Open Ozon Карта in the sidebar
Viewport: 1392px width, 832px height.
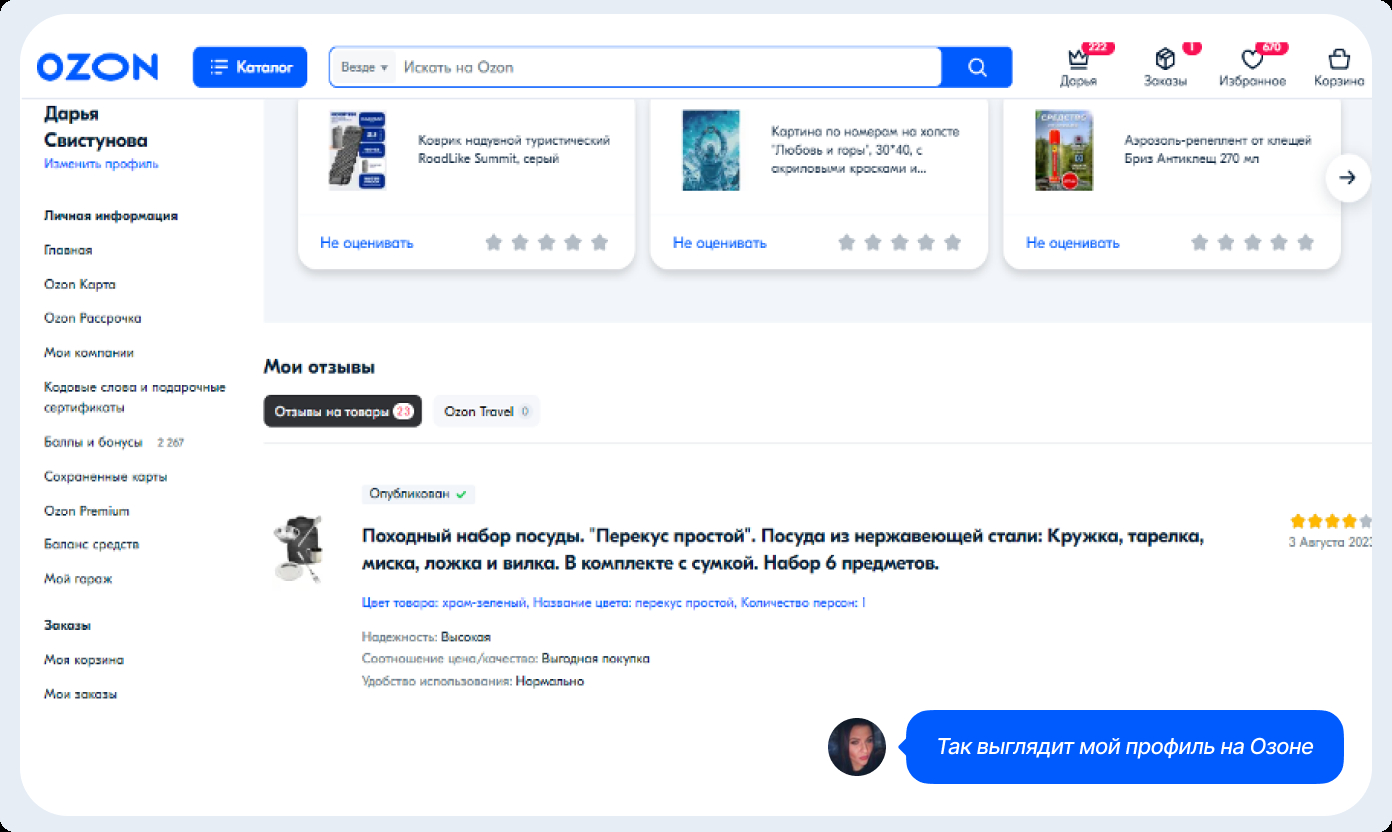click(x=80, y=284)
